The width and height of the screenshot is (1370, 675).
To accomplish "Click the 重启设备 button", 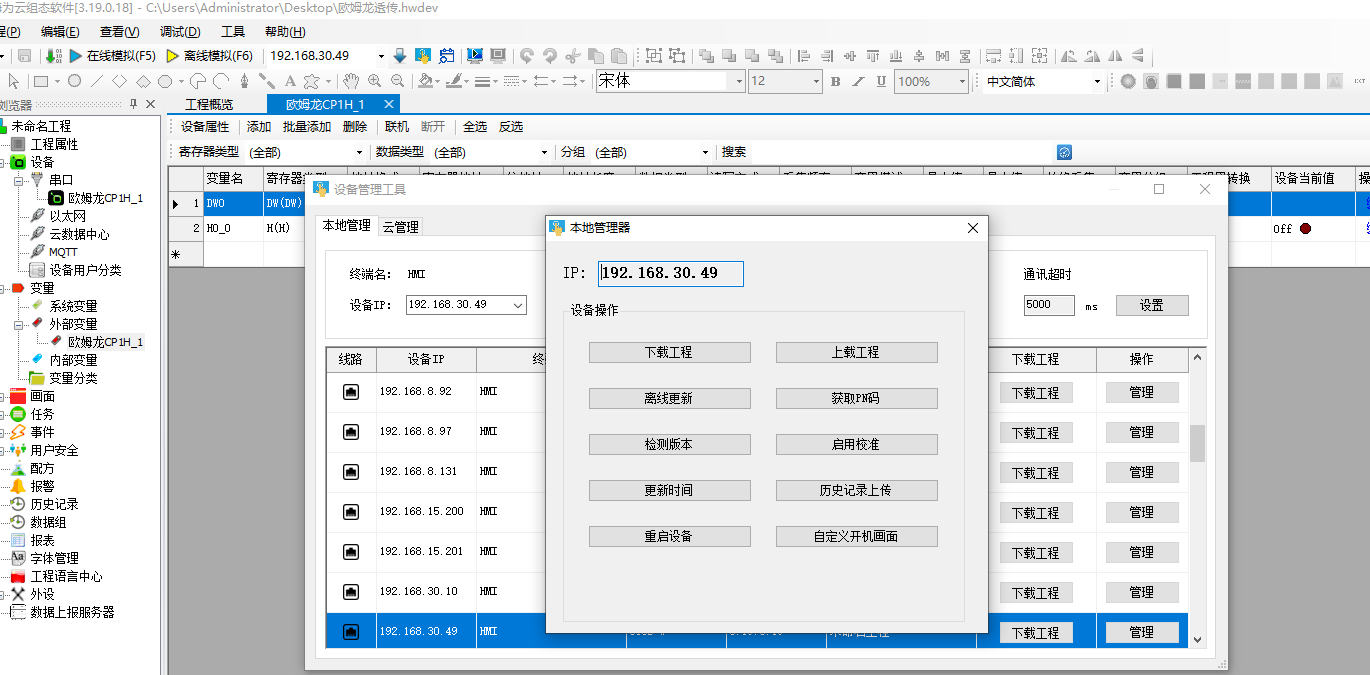I will click(x=669, y=536).
